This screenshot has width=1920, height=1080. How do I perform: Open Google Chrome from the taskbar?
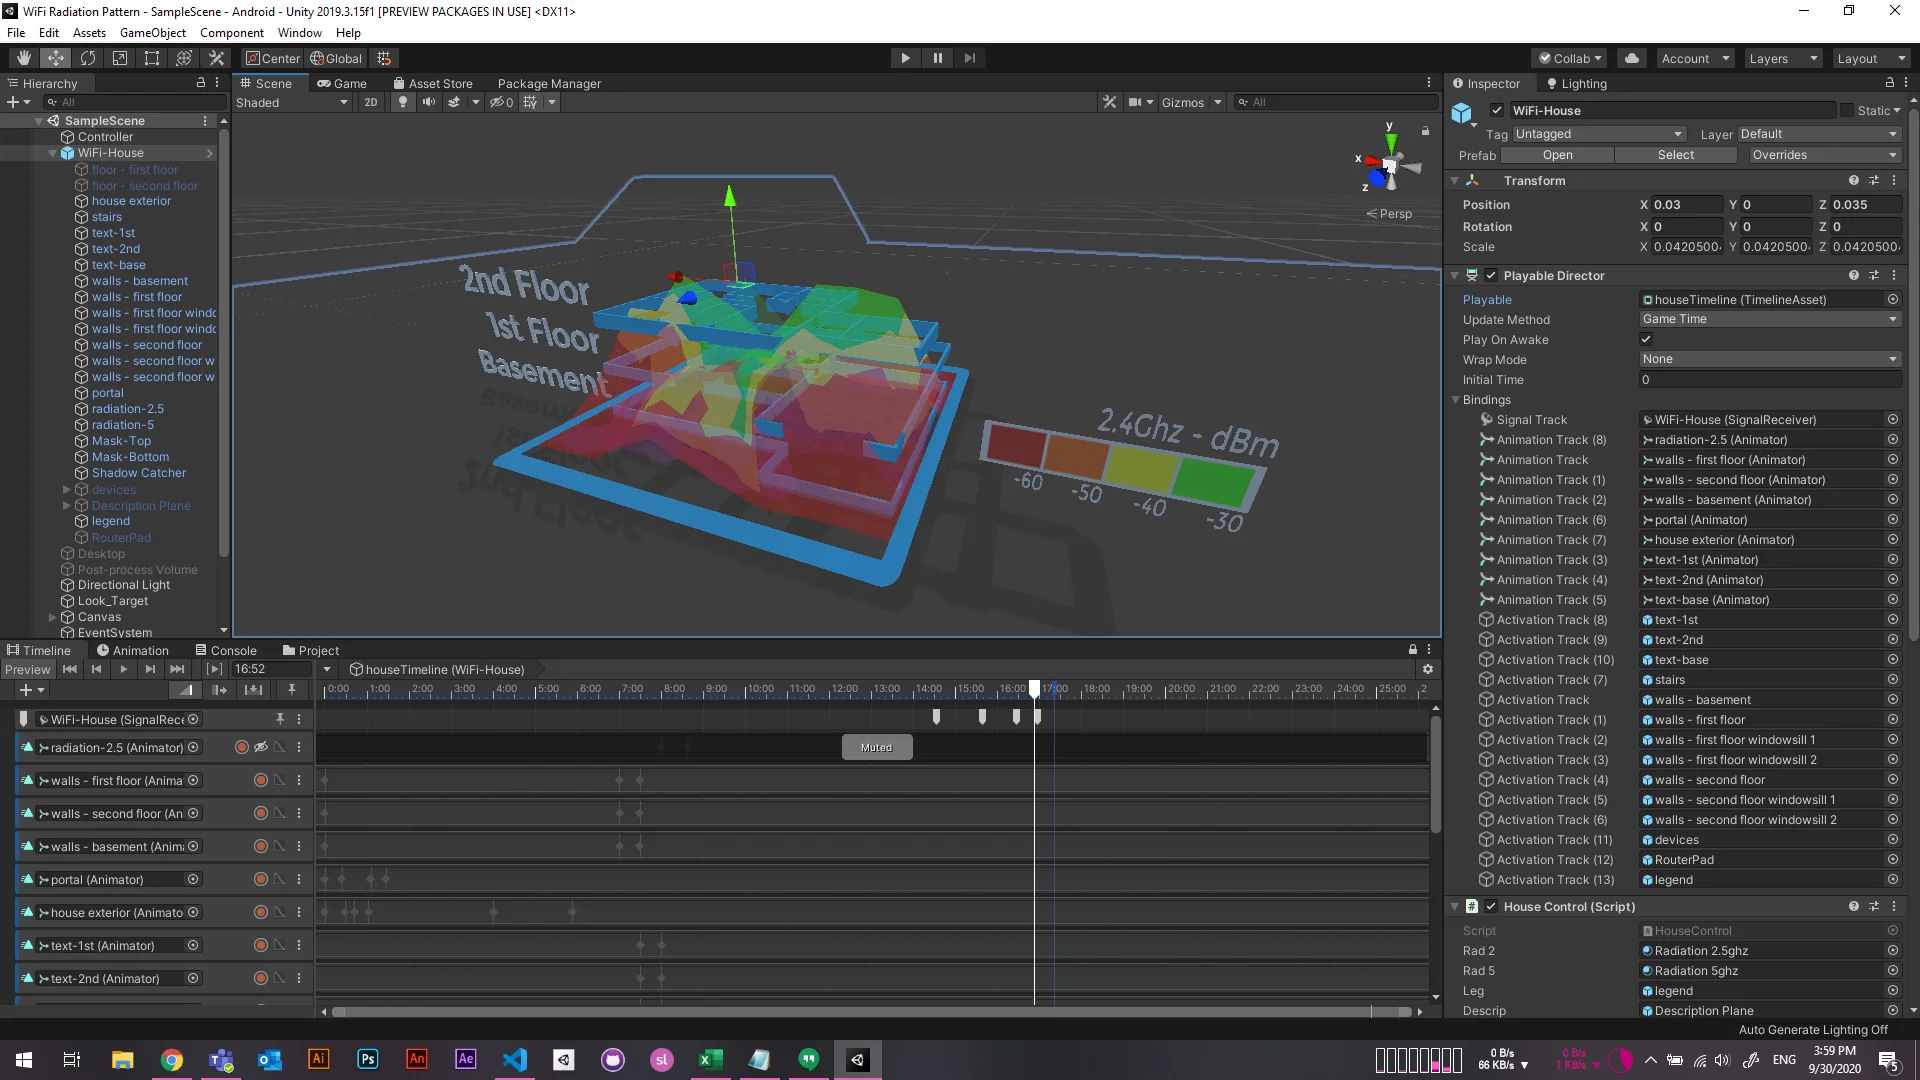pyautogui.click(x=172, y=1060)
